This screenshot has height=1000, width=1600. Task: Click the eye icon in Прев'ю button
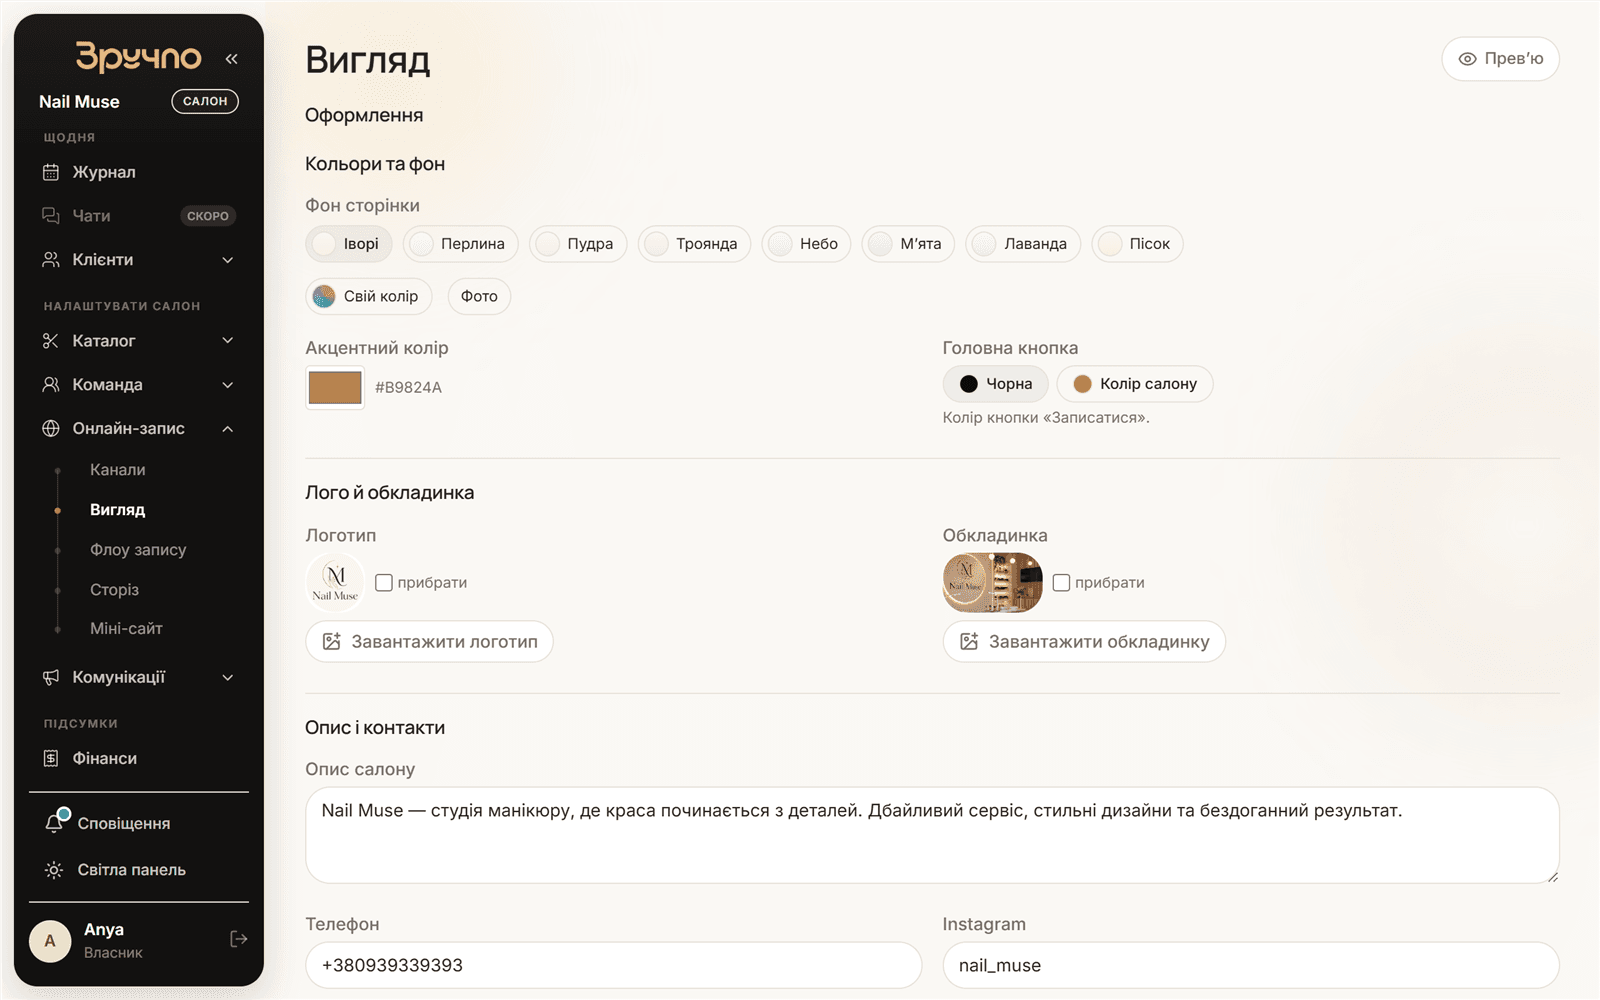(x=1468, y=59)
